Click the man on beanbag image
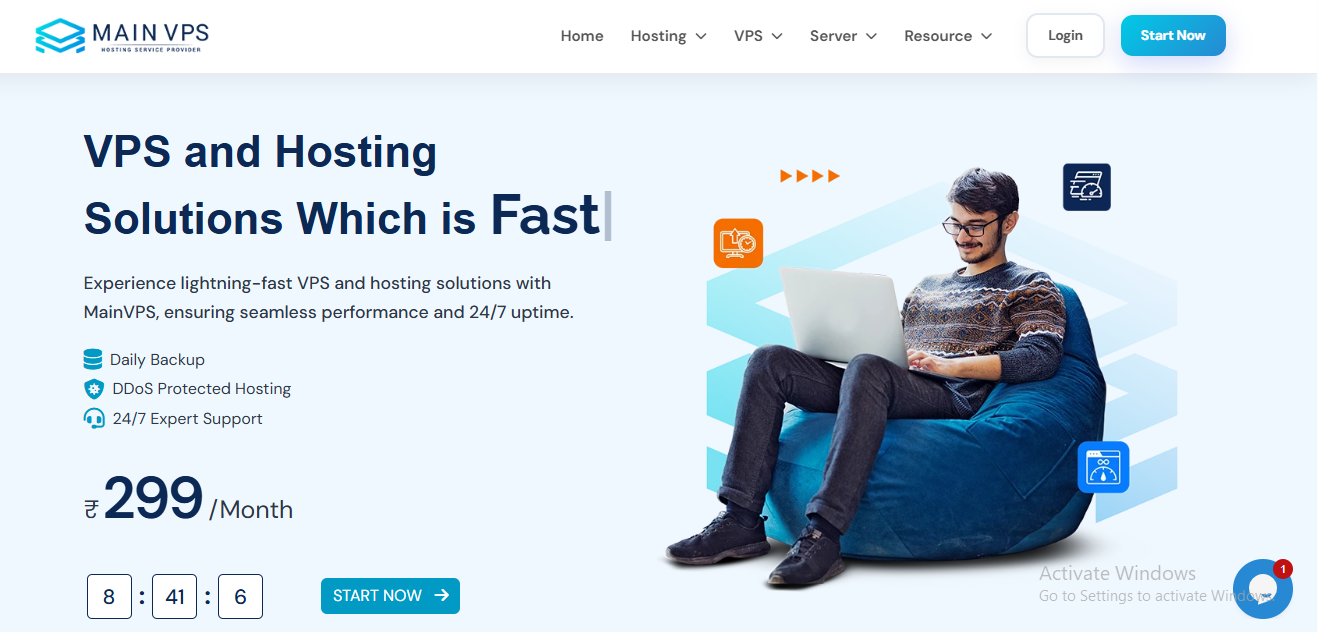The width and height of the screenshot is (1318, 632). coord(890,380)
